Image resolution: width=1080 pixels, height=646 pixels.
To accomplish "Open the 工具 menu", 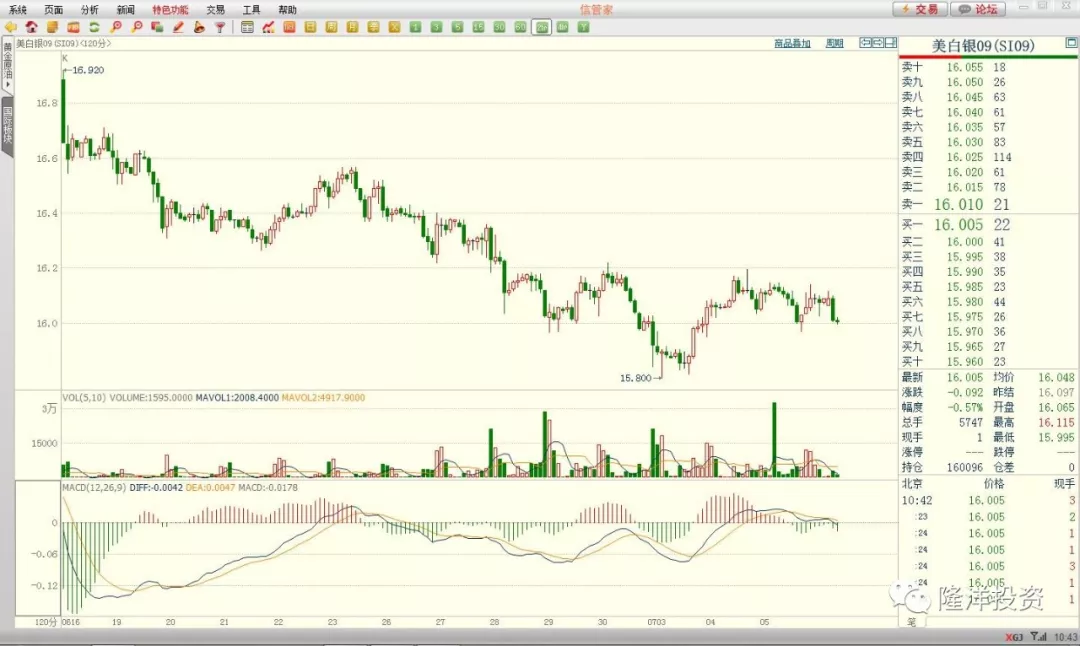I will pyautogui.click(x=251, y=10).
